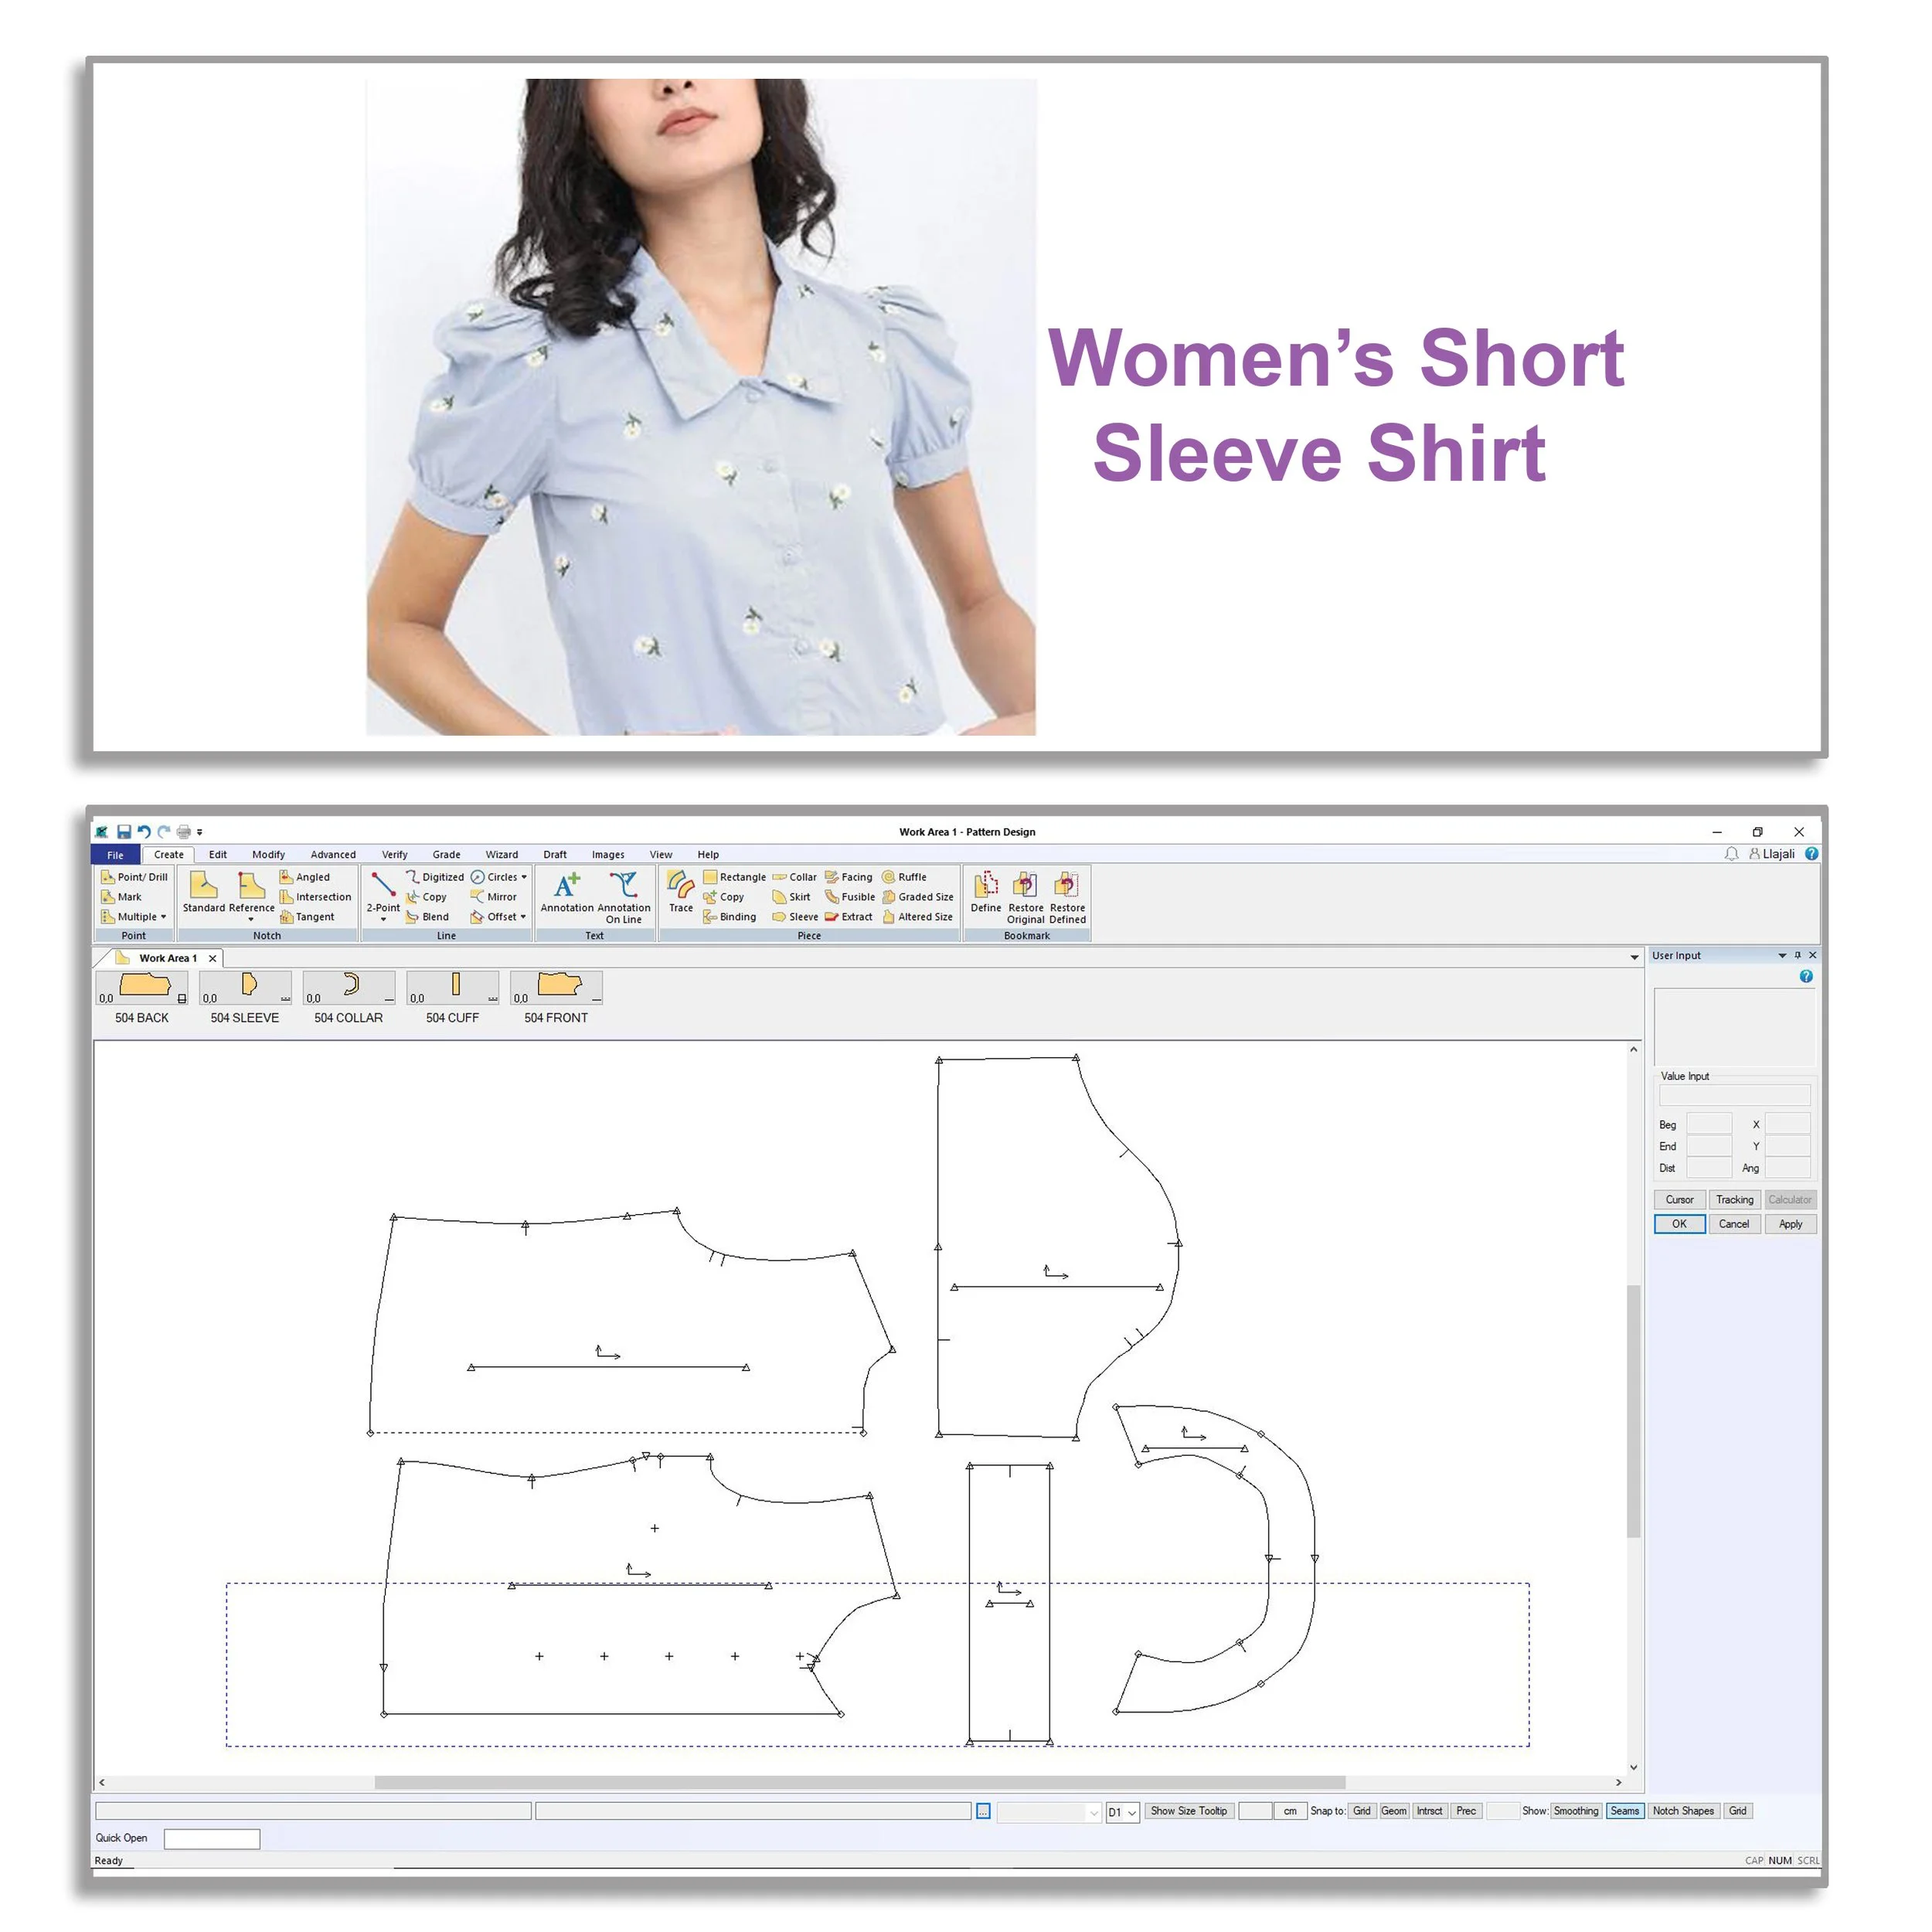
Task: Select the Intersection notch tool
Action: 315,897
